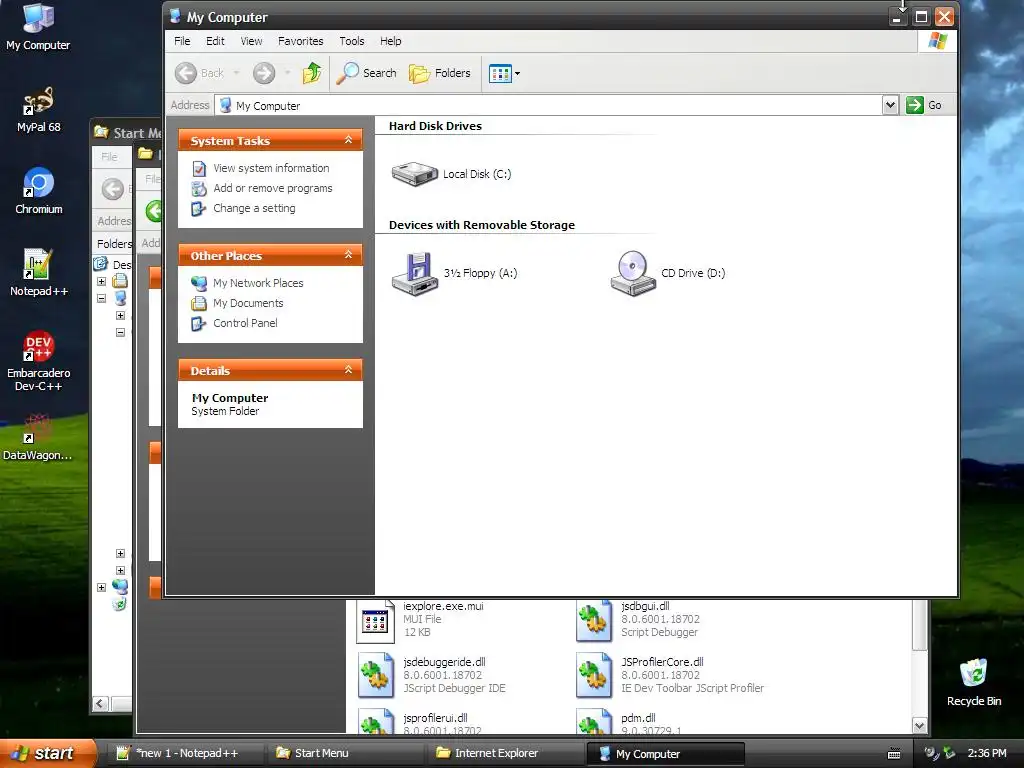This screenshot has height=768, width=1024.
Task: Open the Tools menu
Action: coord(351,41)
